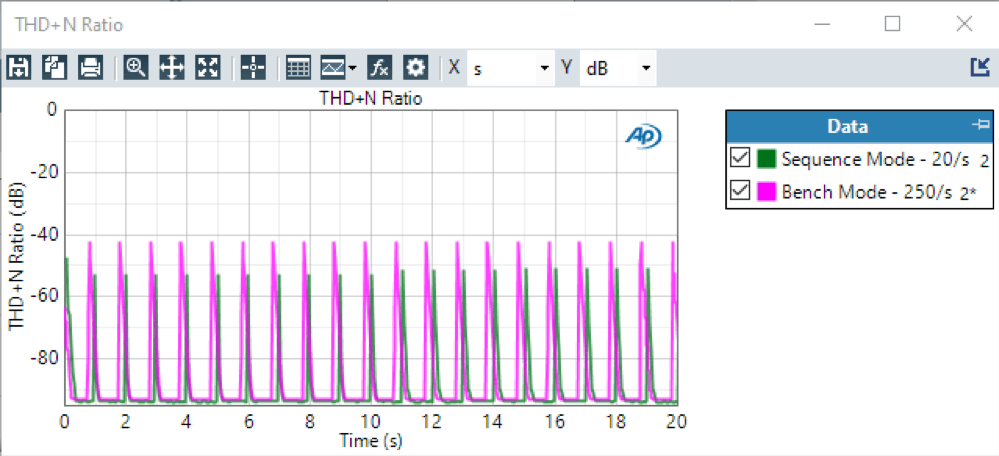Open the data table view icon
The height and width of the screenshot is (456, 999).
coord(298,68)
